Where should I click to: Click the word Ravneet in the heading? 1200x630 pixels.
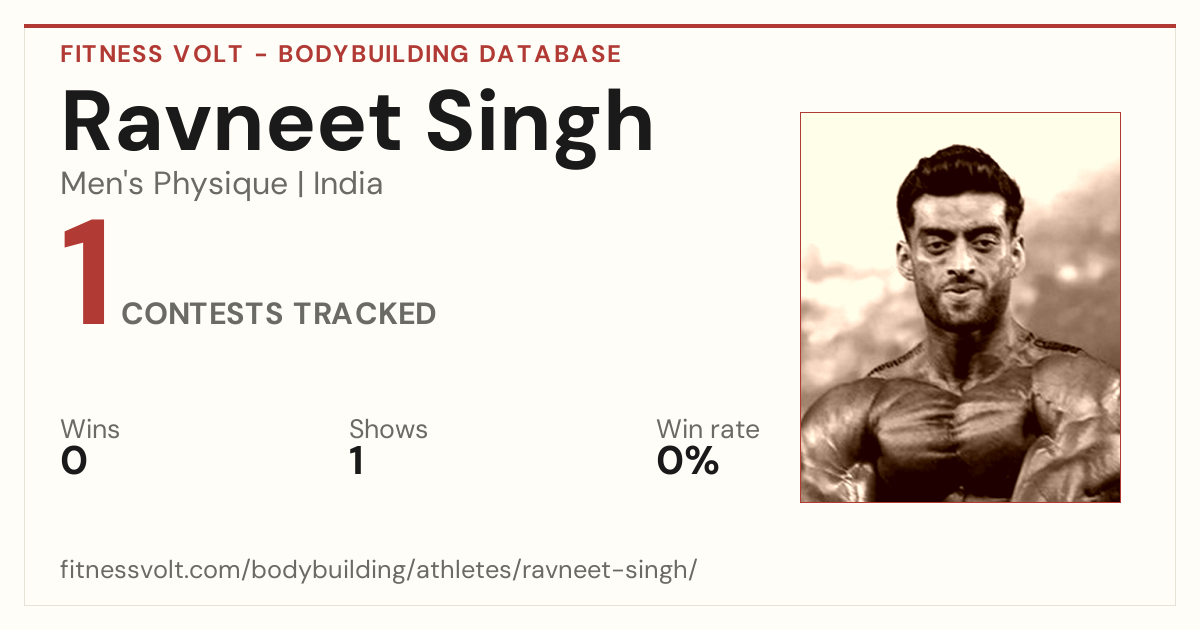pyautogui.click(x=232, y=124)
